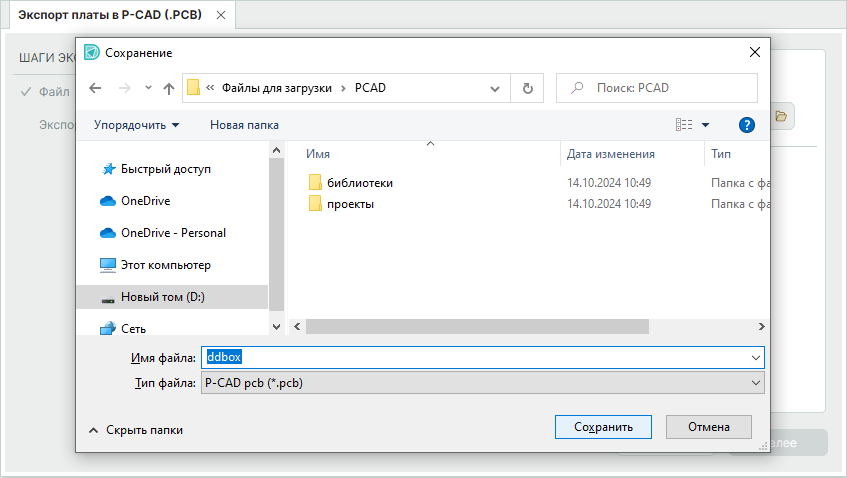Select Этот компьютер in navigation pane

point(165,265)
